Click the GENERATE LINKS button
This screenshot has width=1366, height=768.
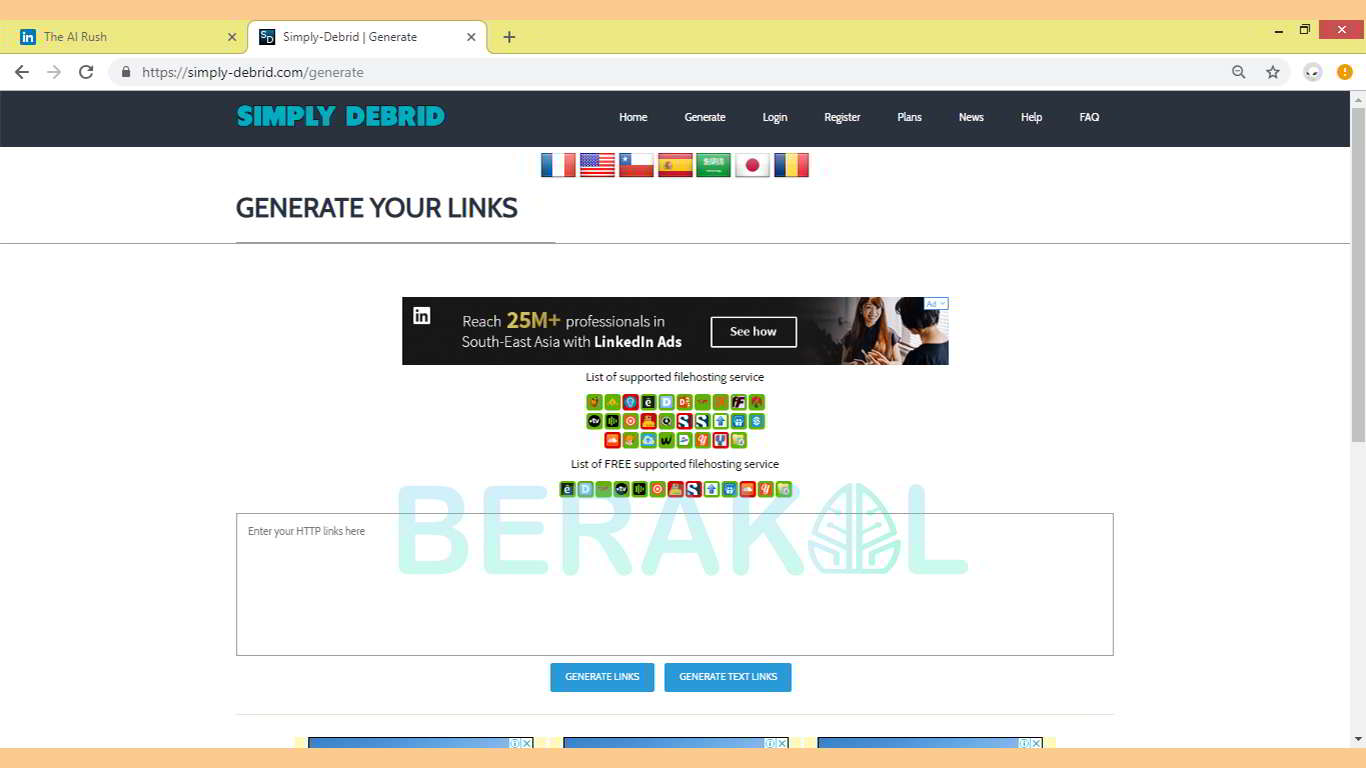tap(602, 677)
